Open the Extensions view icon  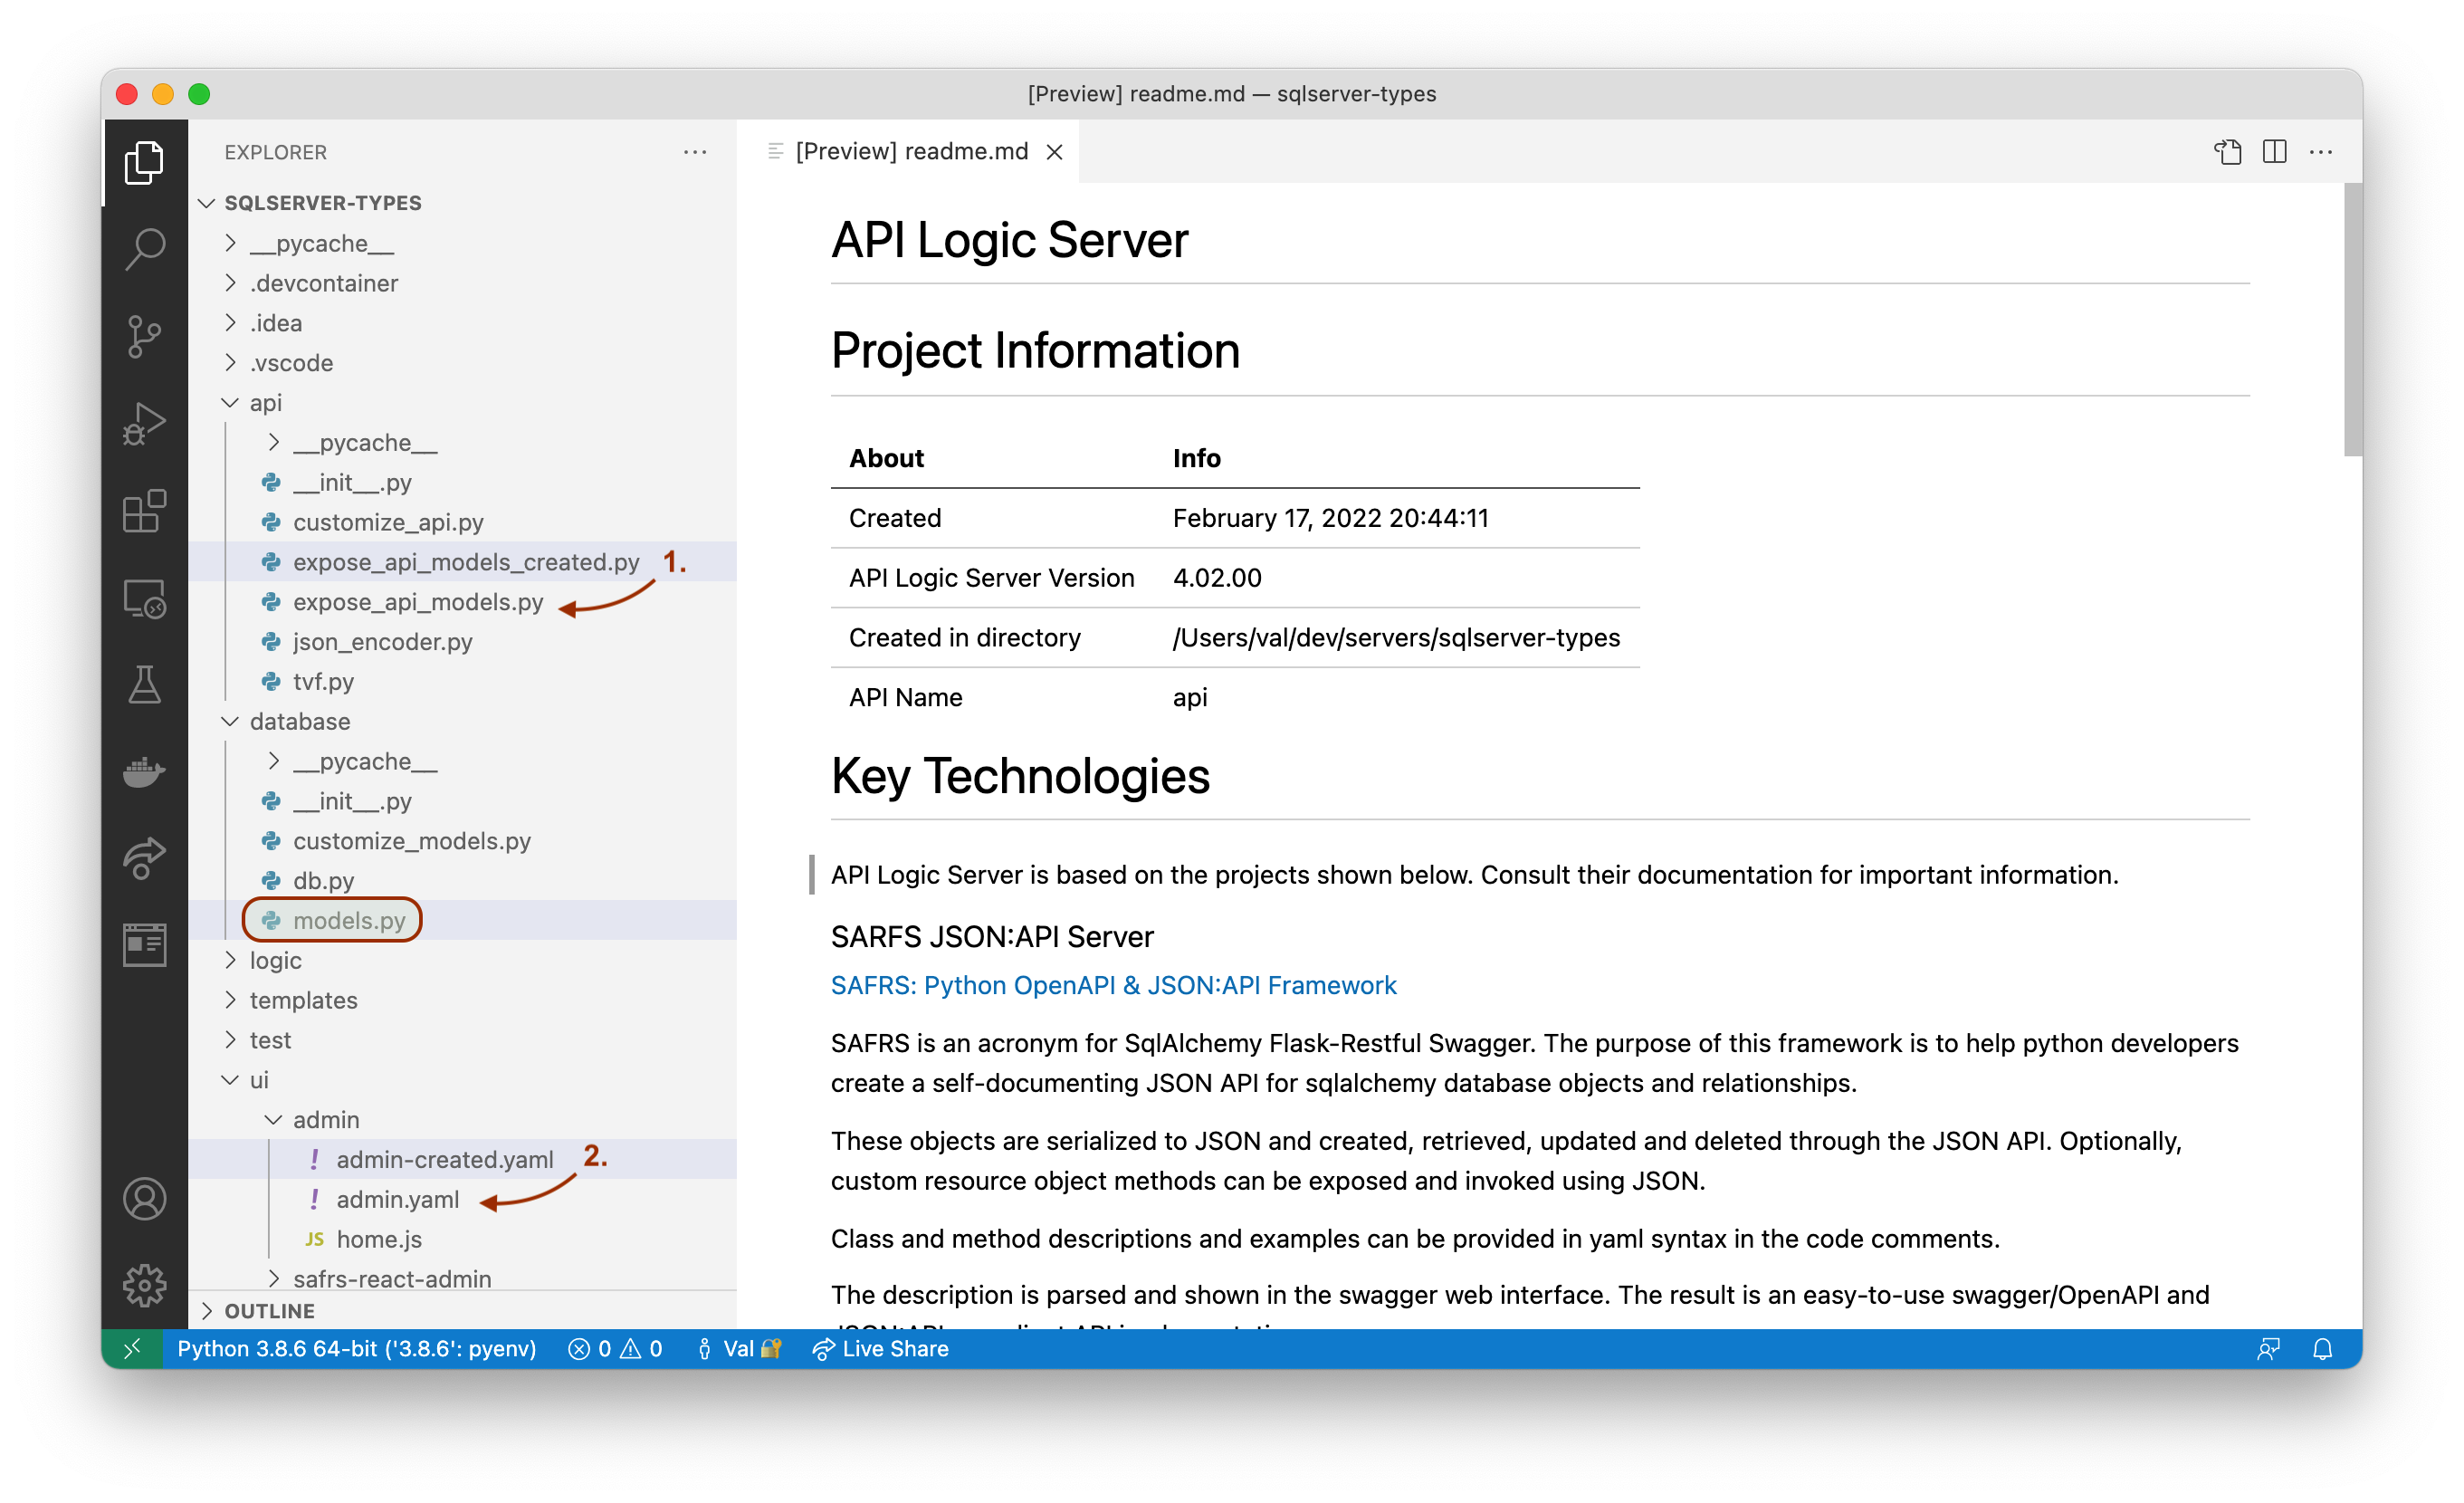[144, 510]
